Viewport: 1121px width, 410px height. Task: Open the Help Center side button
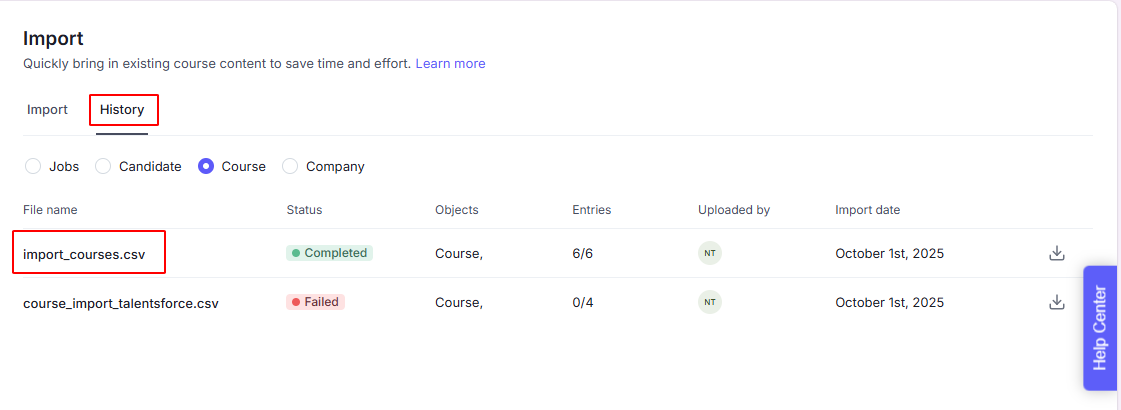(x=1100, y=328)
